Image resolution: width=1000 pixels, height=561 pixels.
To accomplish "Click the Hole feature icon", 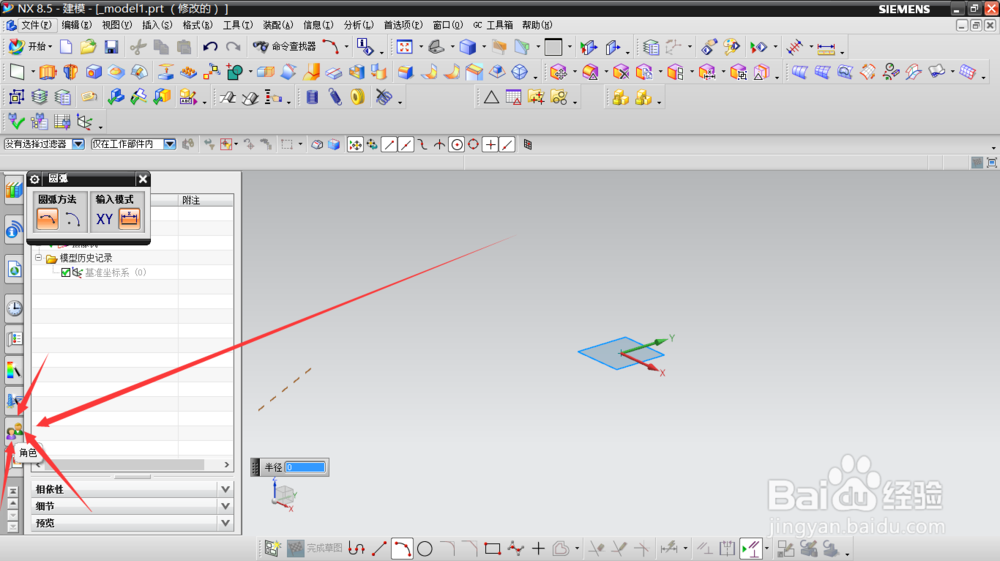I will click(94, 72).
